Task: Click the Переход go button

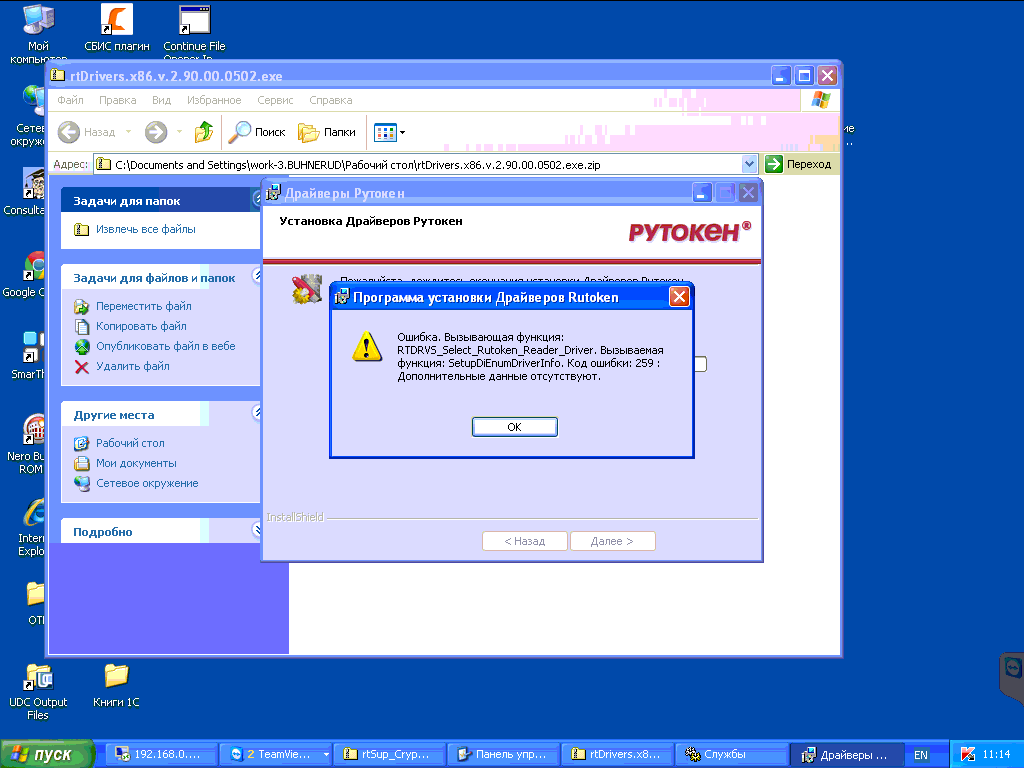Action: tap(799, 164)
